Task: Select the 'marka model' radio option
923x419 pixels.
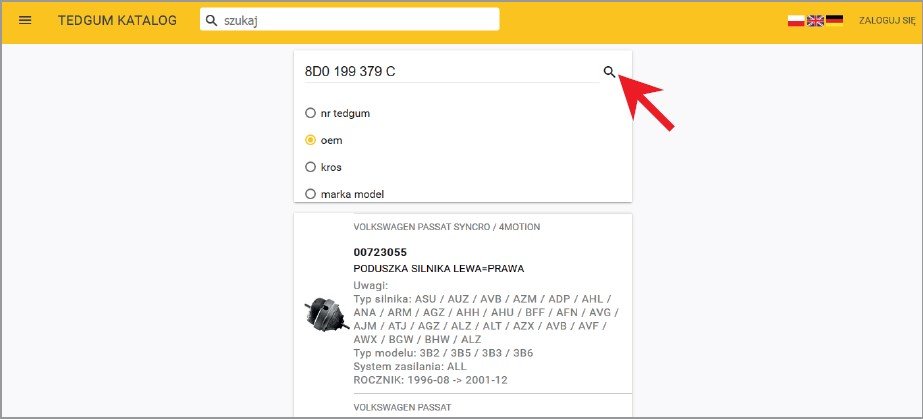Action: tap(310, 194)
